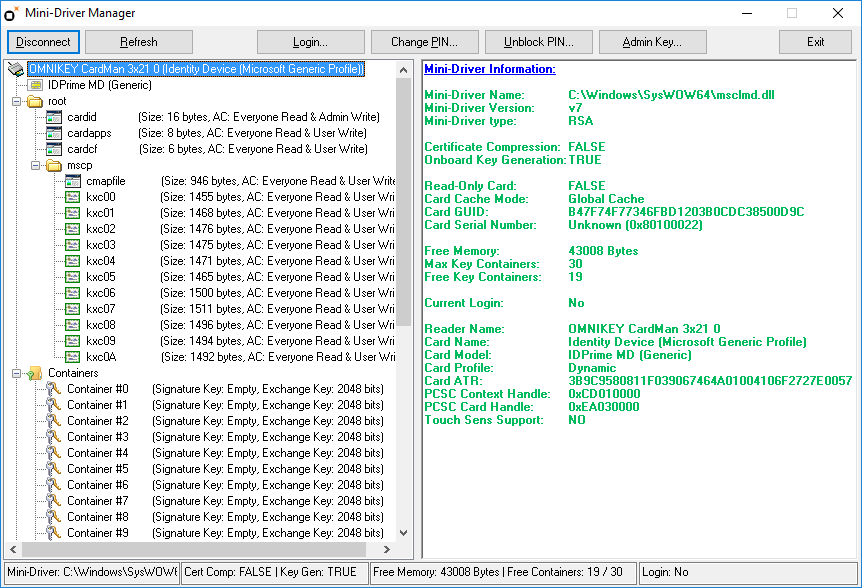Click the Container #4 keys icon

point(54,453)
